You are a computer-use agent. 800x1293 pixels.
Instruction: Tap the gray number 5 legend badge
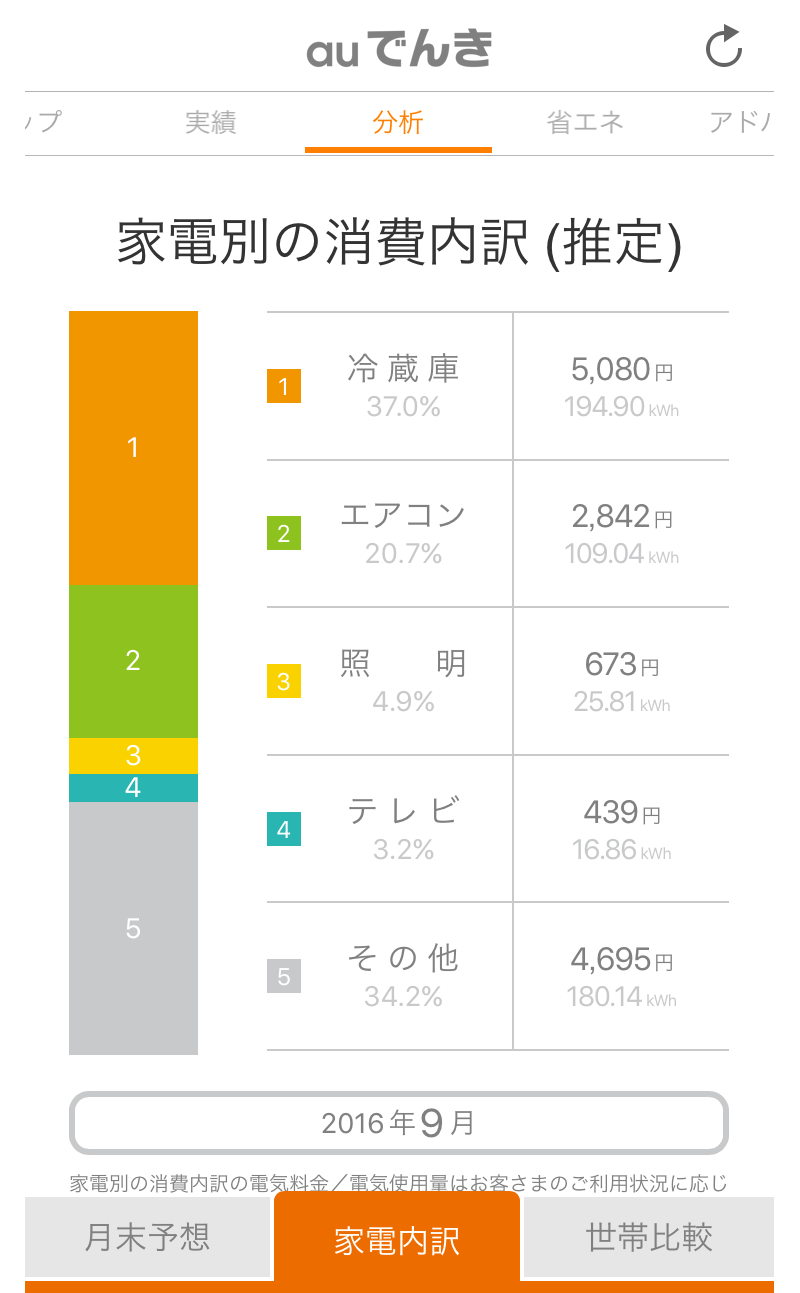pyautogui.click(x=284, y=976)
